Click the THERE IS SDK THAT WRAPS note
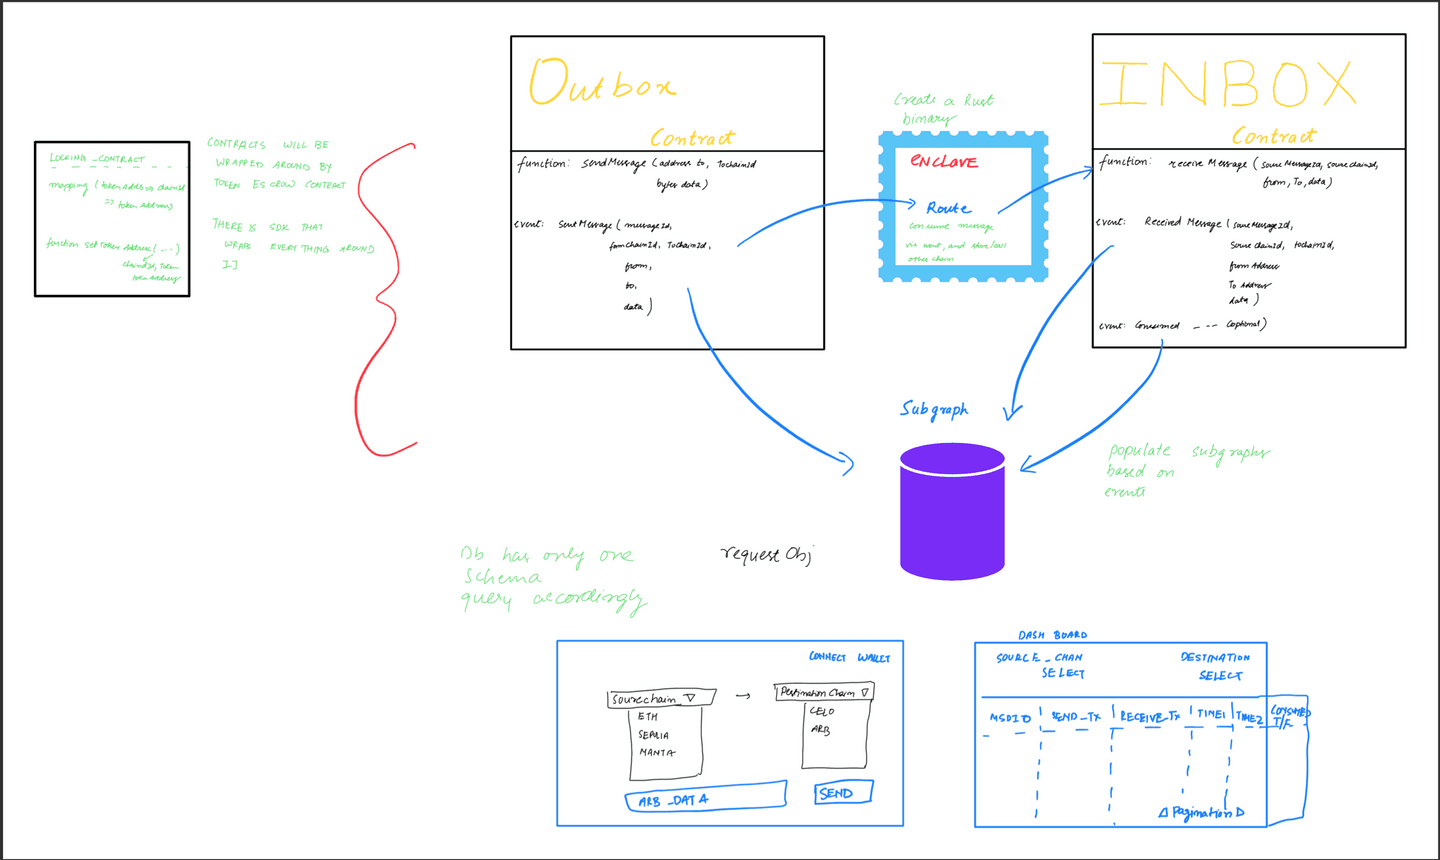 [x=292, y=245]
